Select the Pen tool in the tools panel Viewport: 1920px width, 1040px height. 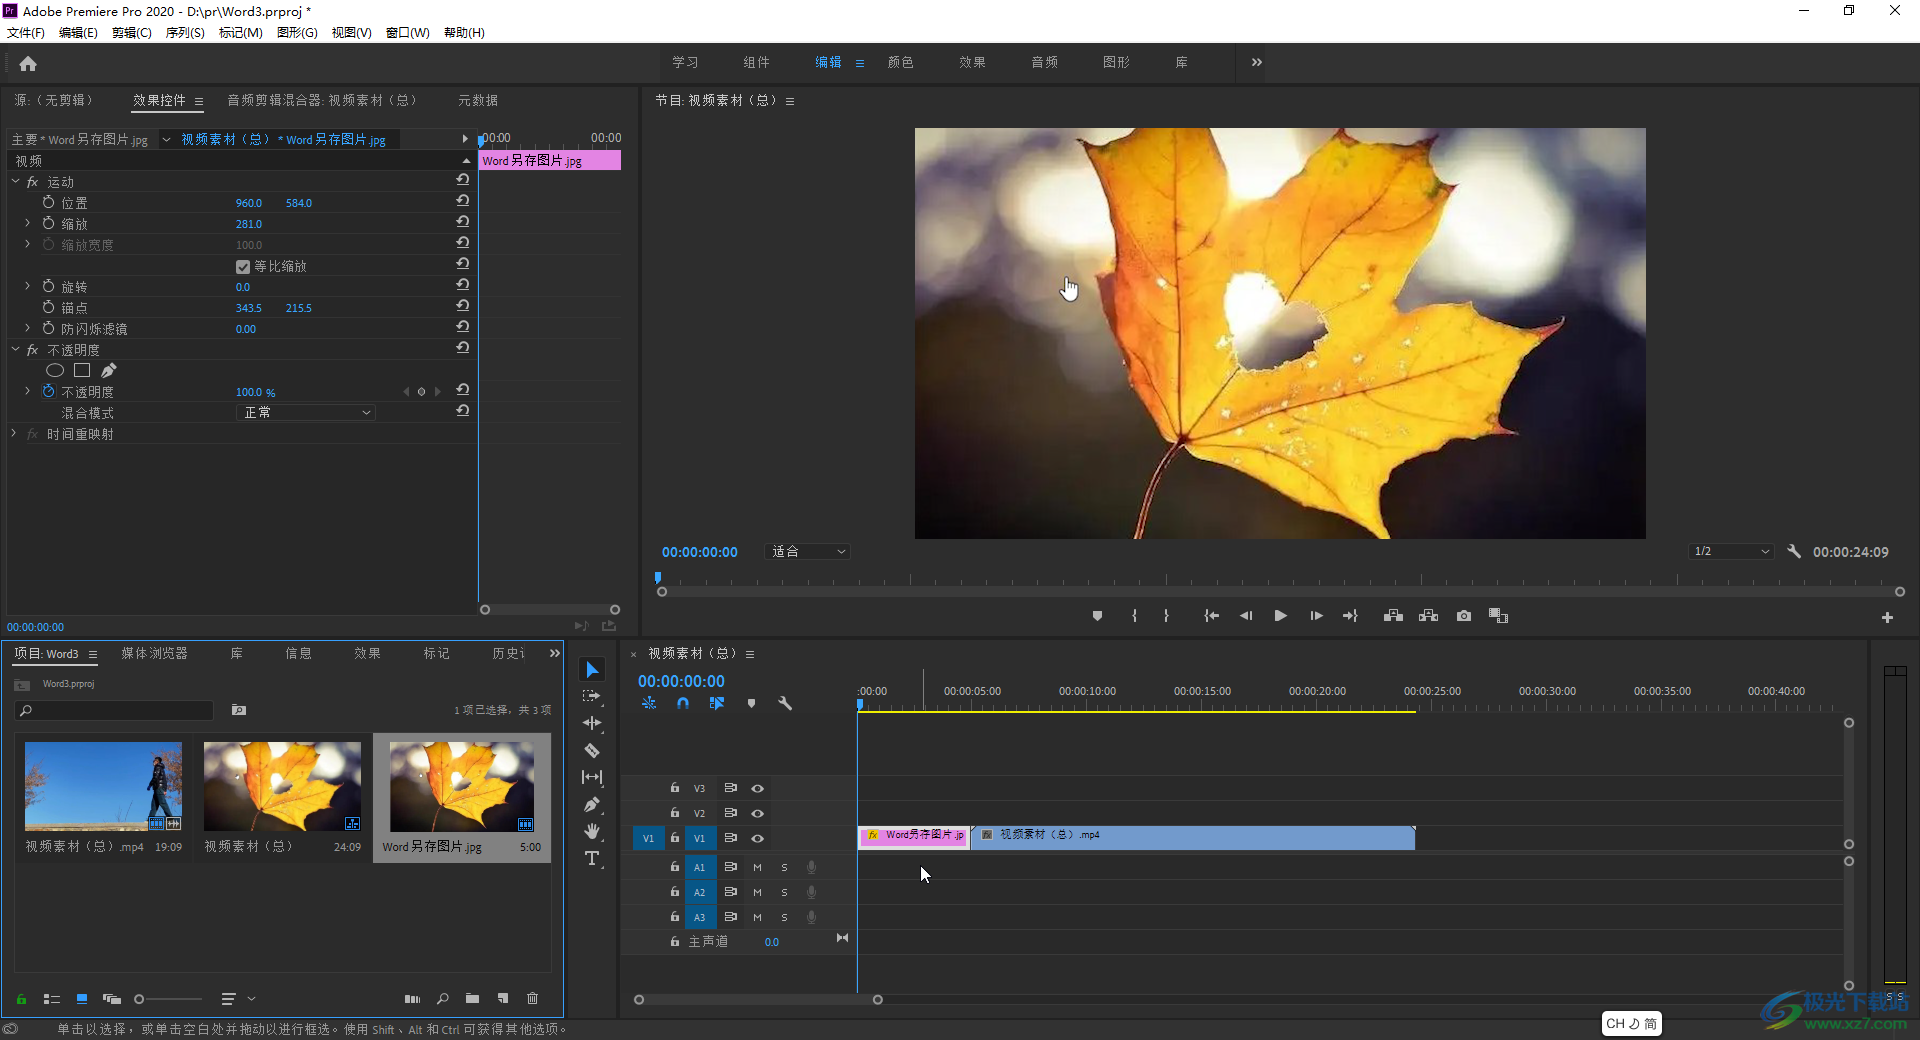click(x=592, y=804)
